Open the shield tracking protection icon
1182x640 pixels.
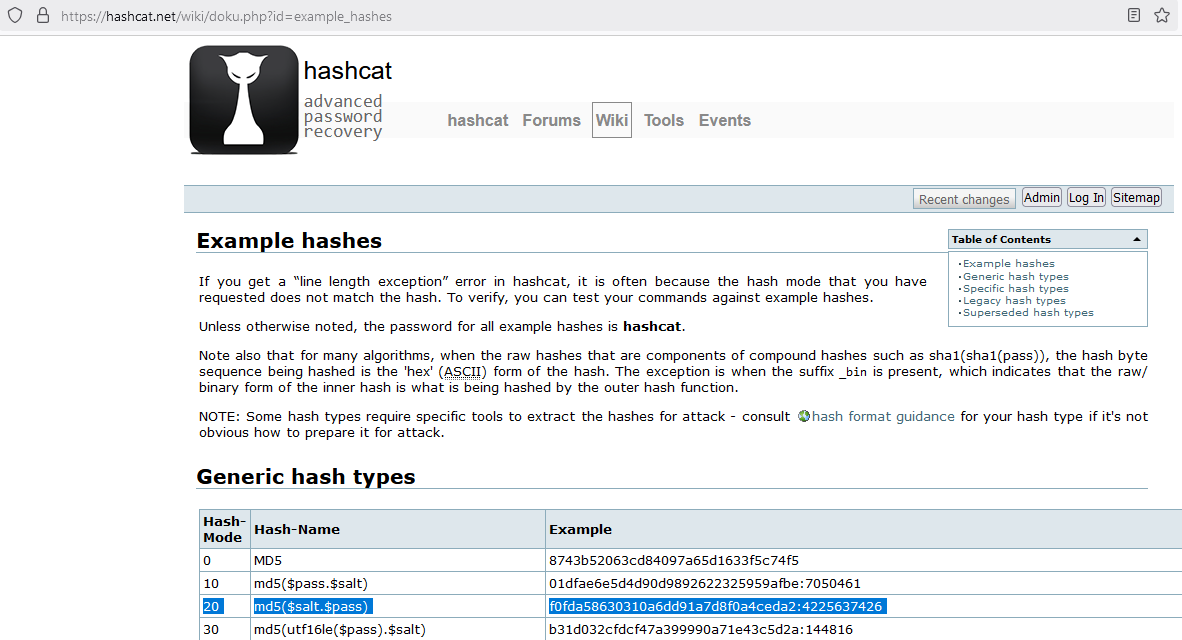pyautogui.click(x=15, y=16)
